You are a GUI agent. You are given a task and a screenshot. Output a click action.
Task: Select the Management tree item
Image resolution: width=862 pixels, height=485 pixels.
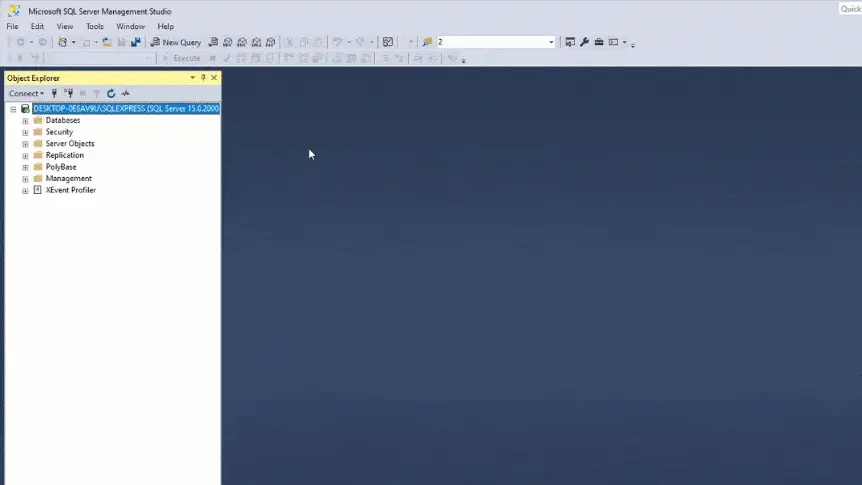pyautogui.click(x=69, y=178)
